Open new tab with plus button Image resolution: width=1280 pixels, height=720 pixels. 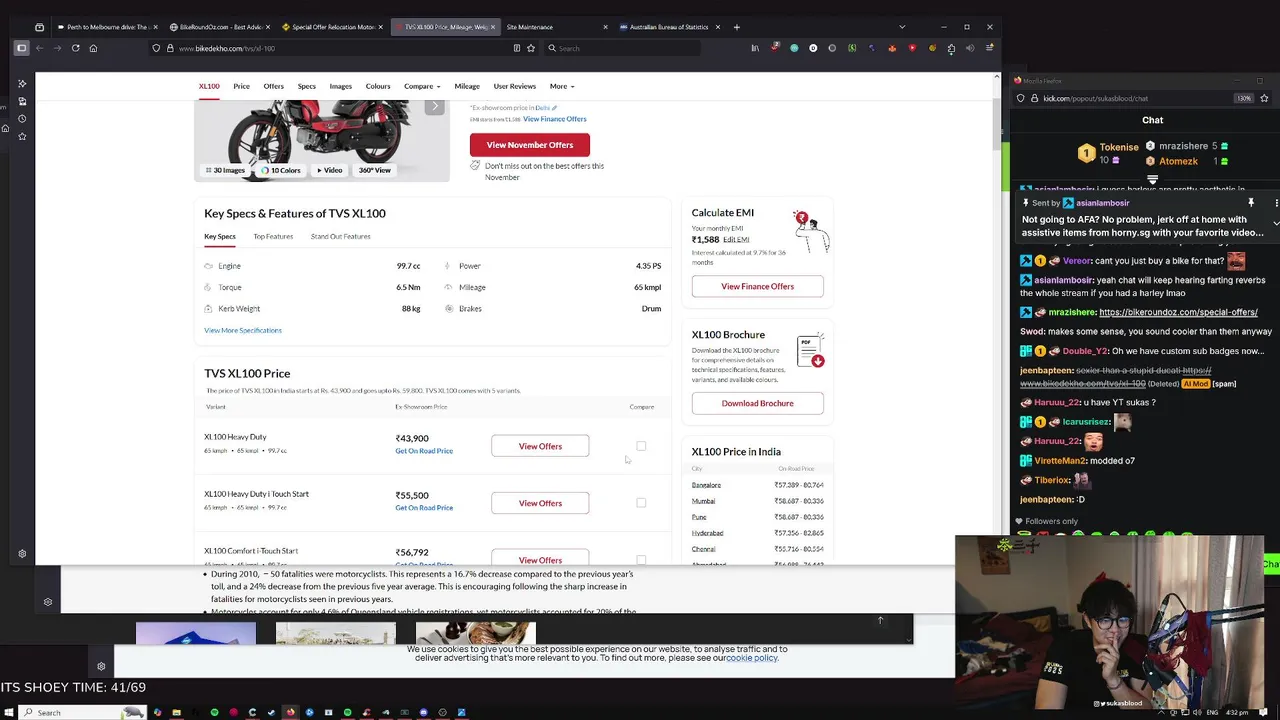(x=737, y=27)
